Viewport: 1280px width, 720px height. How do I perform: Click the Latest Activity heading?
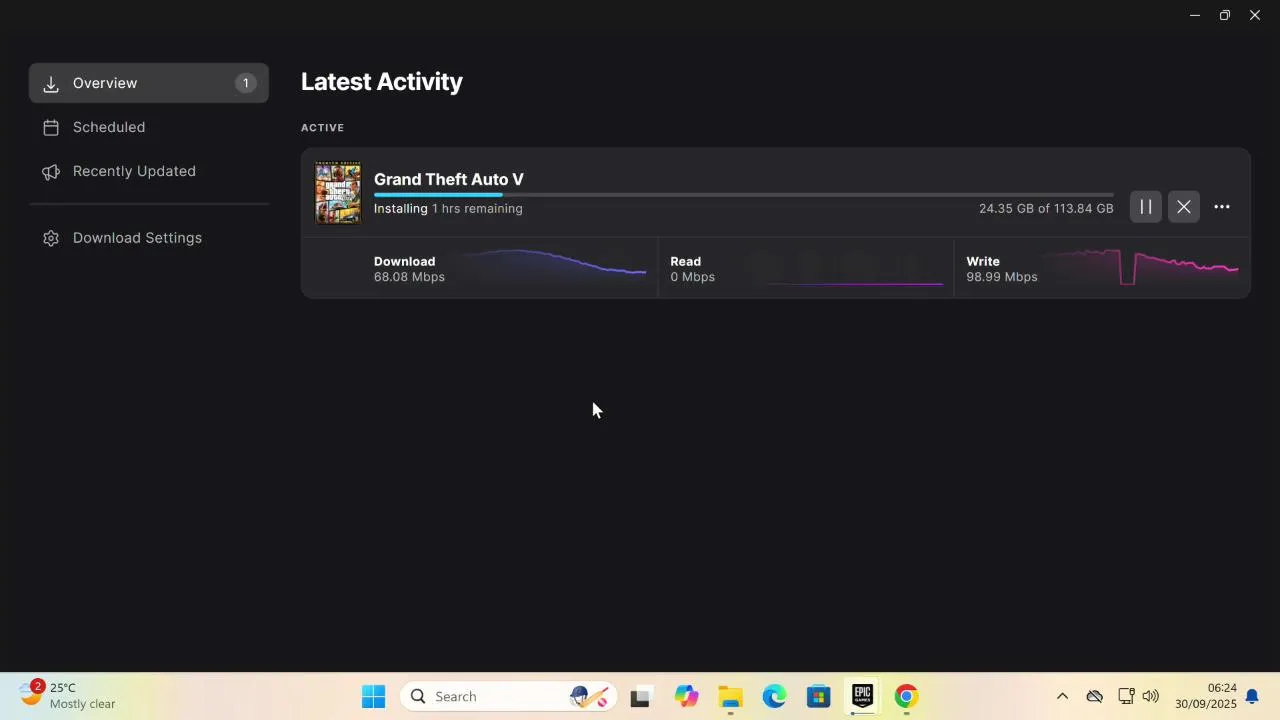[x=382, y=82]
